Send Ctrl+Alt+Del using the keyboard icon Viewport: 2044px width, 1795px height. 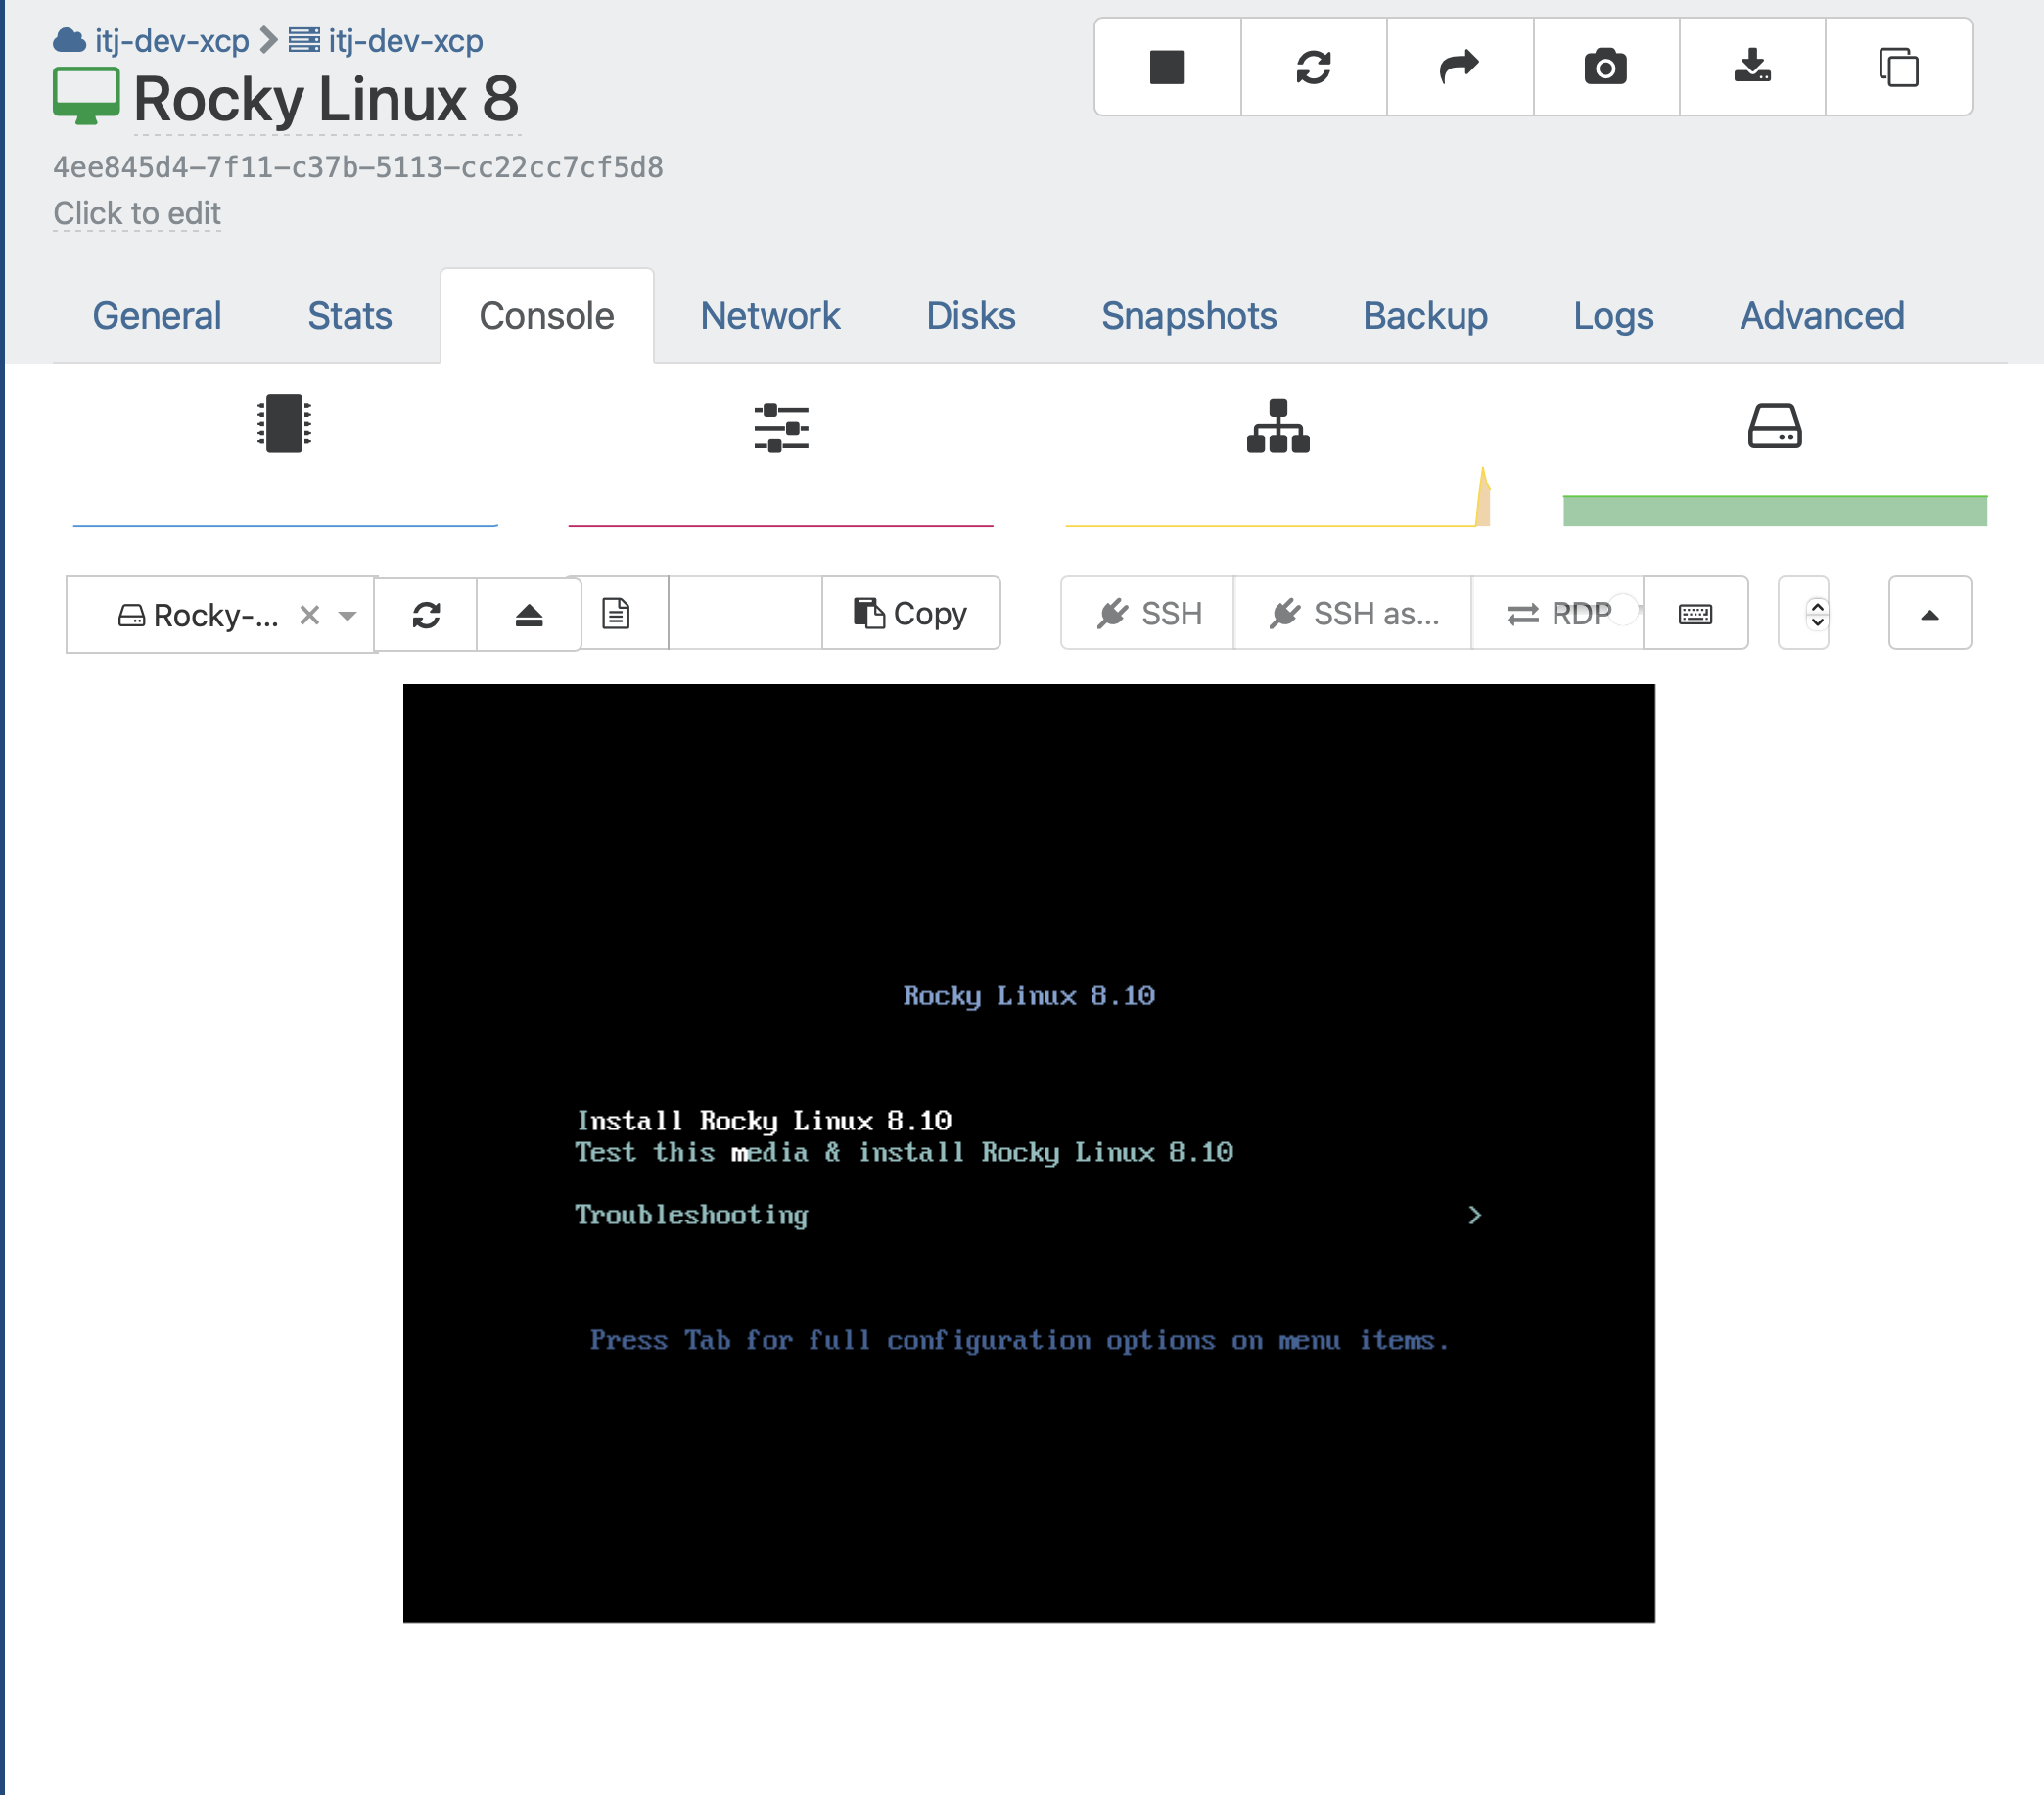(1695, 613)
